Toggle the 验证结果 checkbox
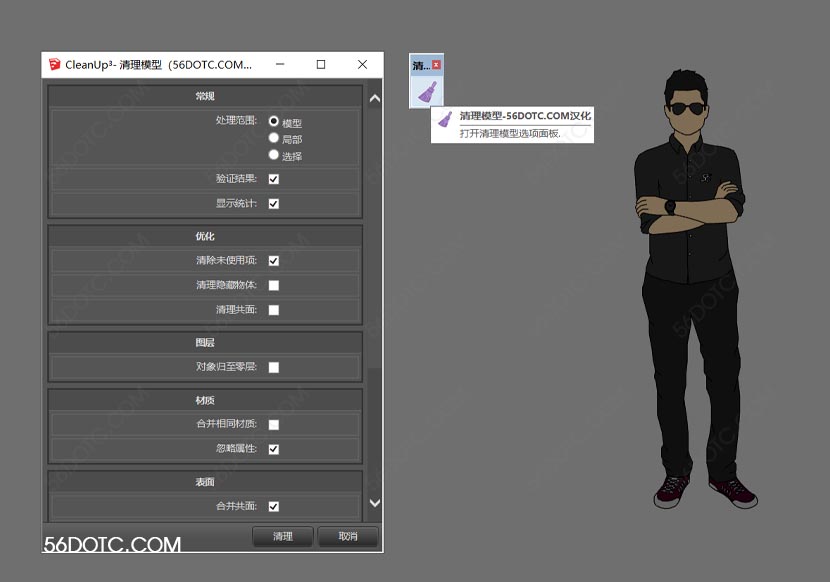 point(274,179)
